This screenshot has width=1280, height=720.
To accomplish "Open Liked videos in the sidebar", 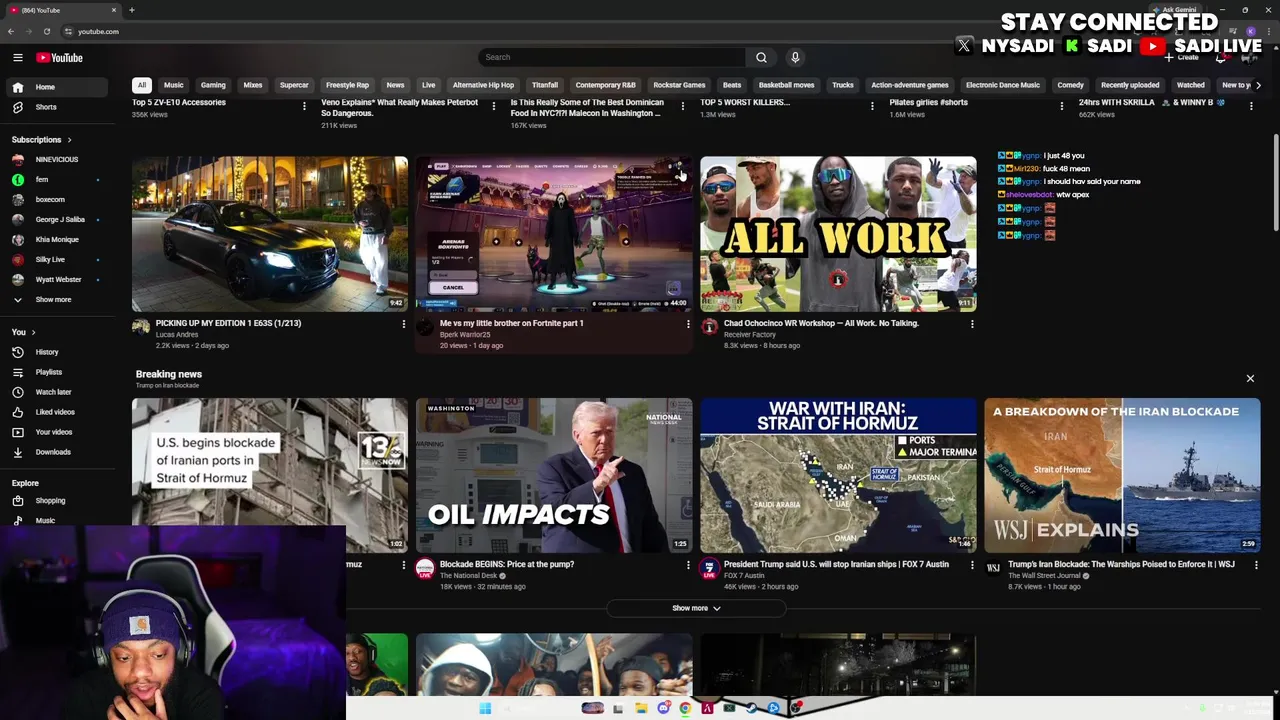I will pyautogui.click(x=55, y=412).
